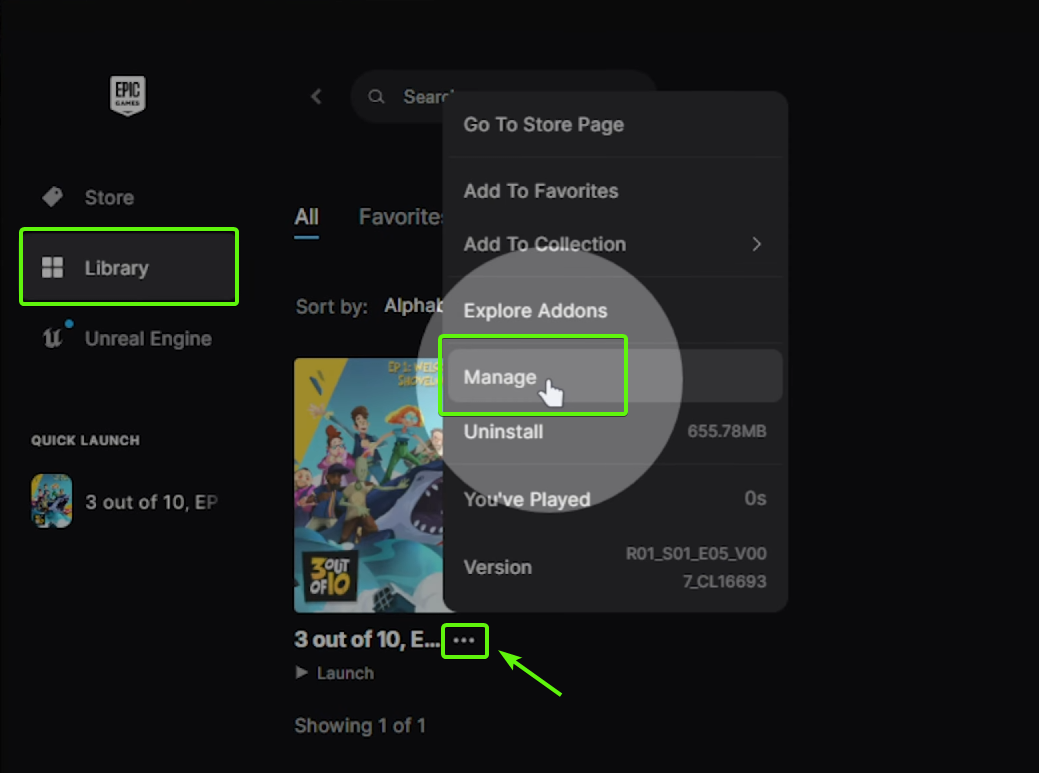The width and height of the screenshot is (1039, 773).
Task: Click the search magnifier icon
Action: click(x=376, y=97)
